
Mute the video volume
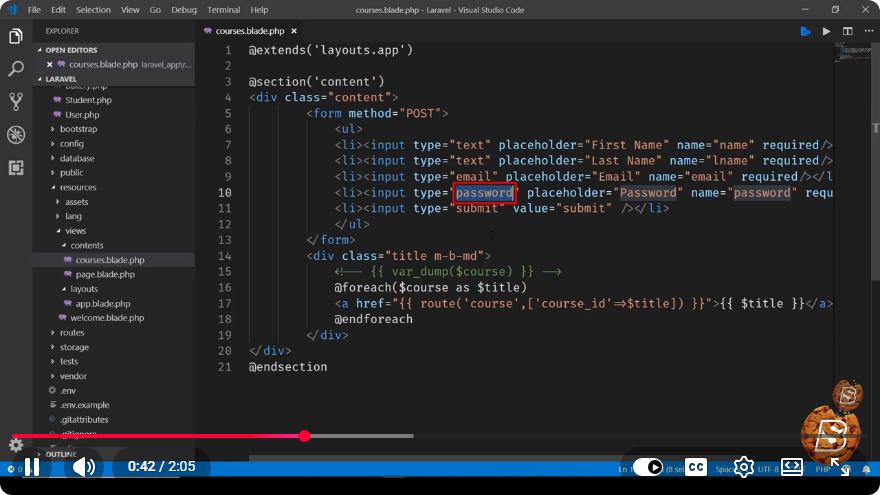coord(84,467)
